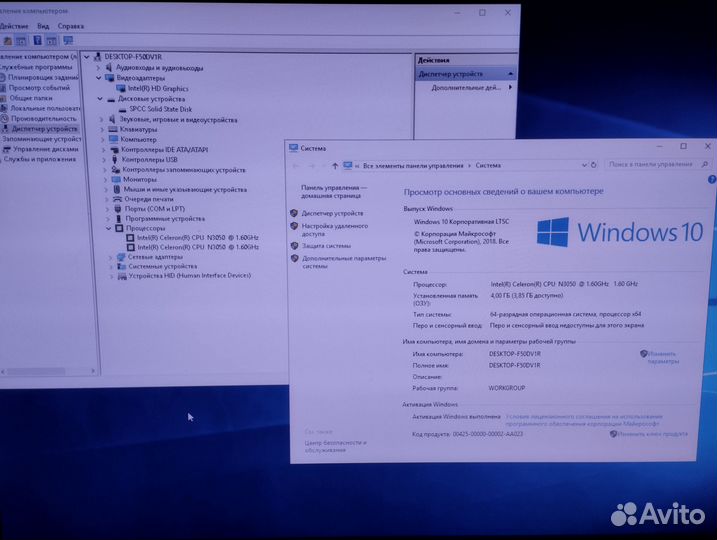The height and width of the screenshot is (540, 717).
Task: Click the Intel(R) HD Graphics adapter icon
Action: point(122,88)
